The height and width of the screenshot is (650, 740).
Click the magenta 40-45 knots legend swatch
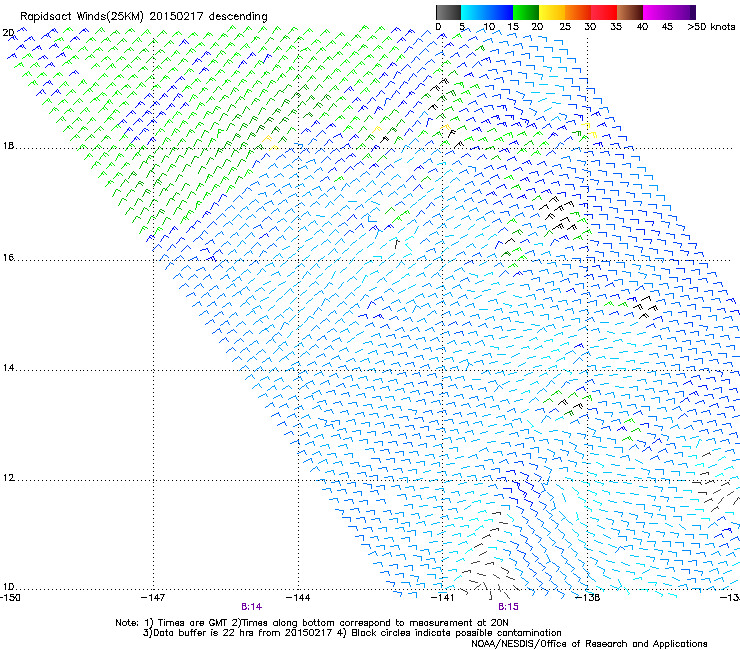pyautogui.click(x=656, y=12)
